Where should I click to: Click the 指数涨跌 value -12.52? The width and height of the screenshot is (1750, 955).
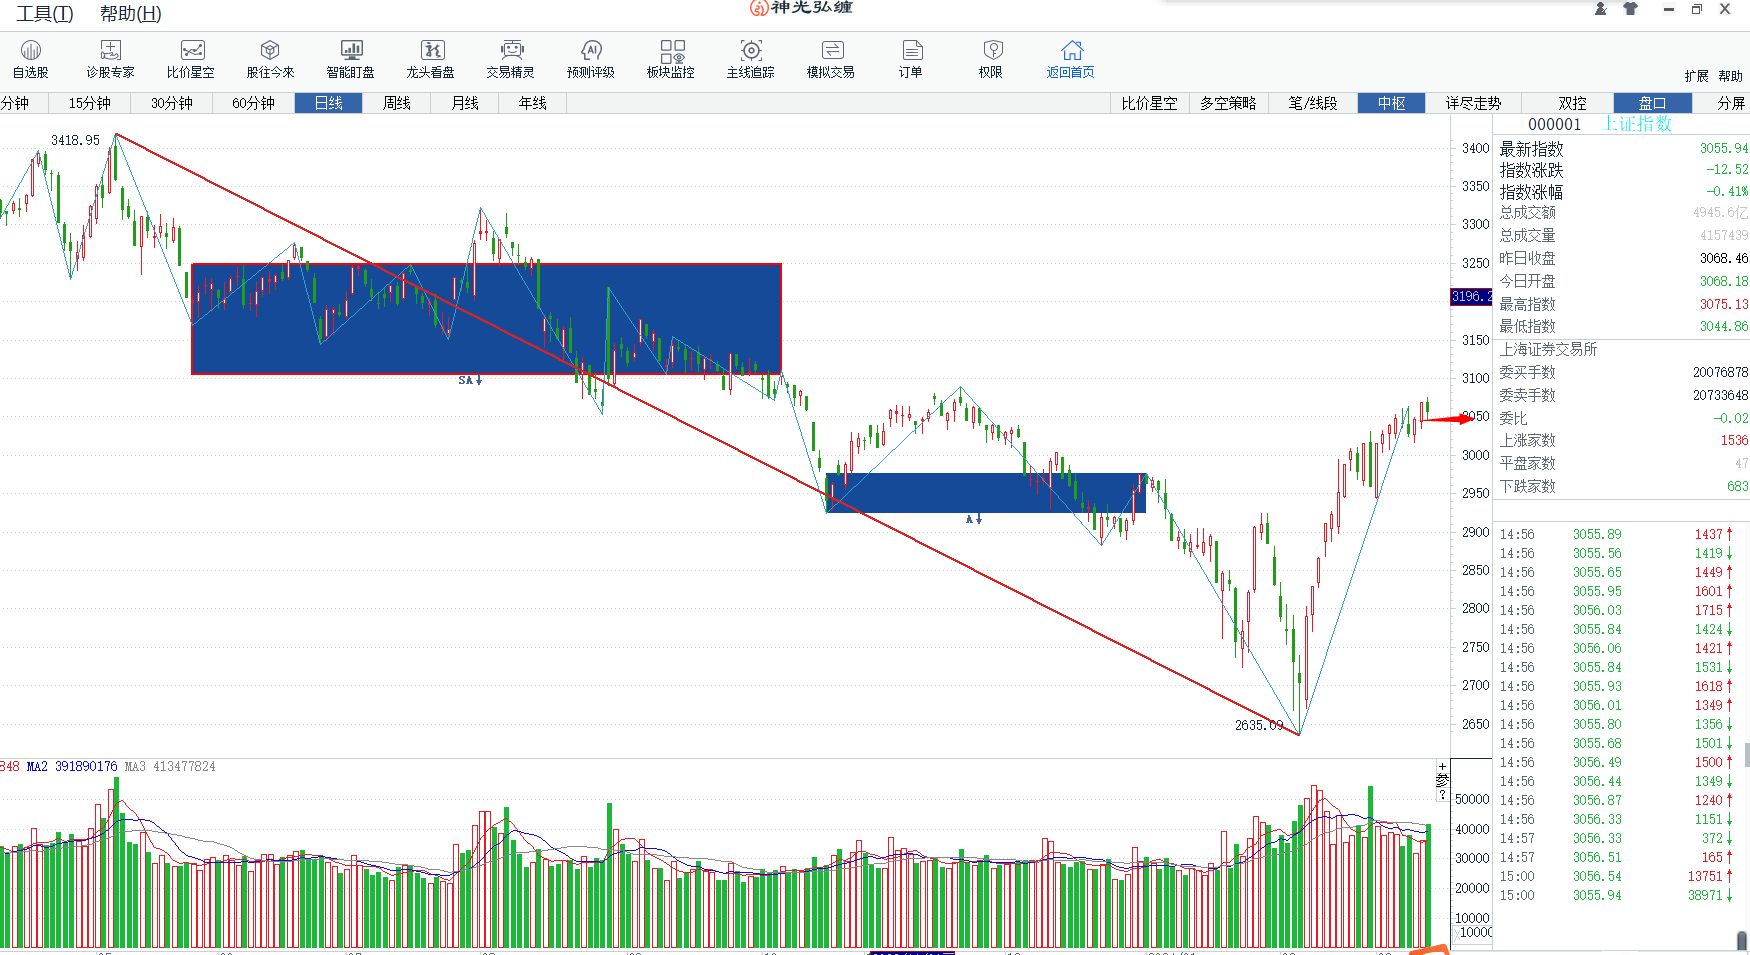point(1727,169)
